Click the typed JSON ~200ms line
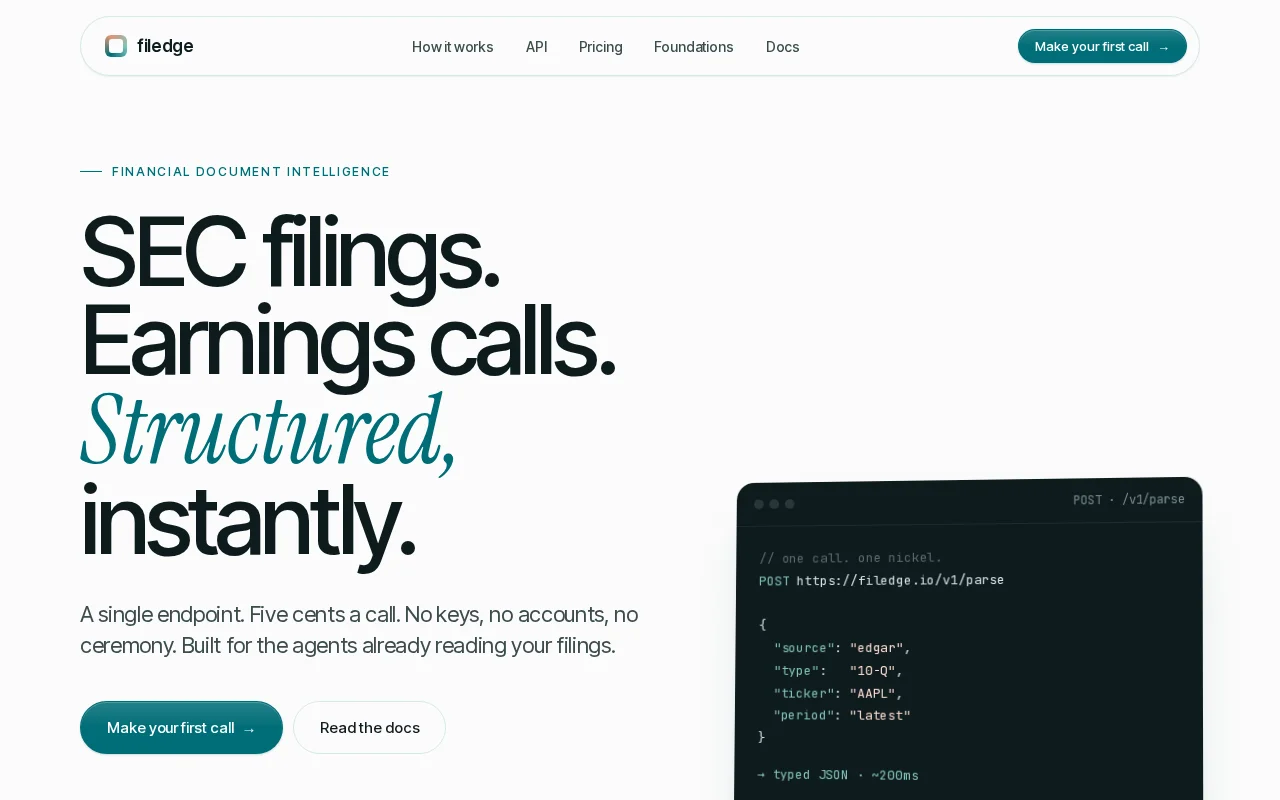The height and width of the screenshot is (800, 1280). (x=838, y=775)
